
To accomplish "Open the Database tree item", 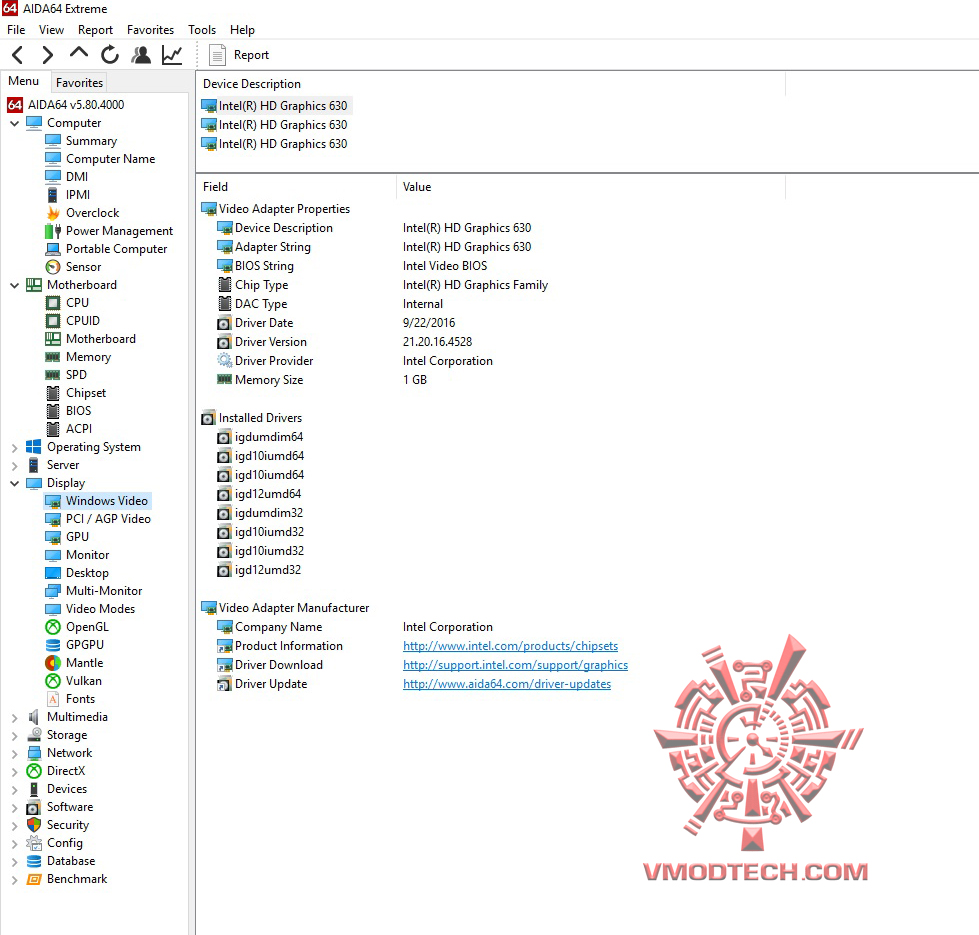I will tap(61, 862).
